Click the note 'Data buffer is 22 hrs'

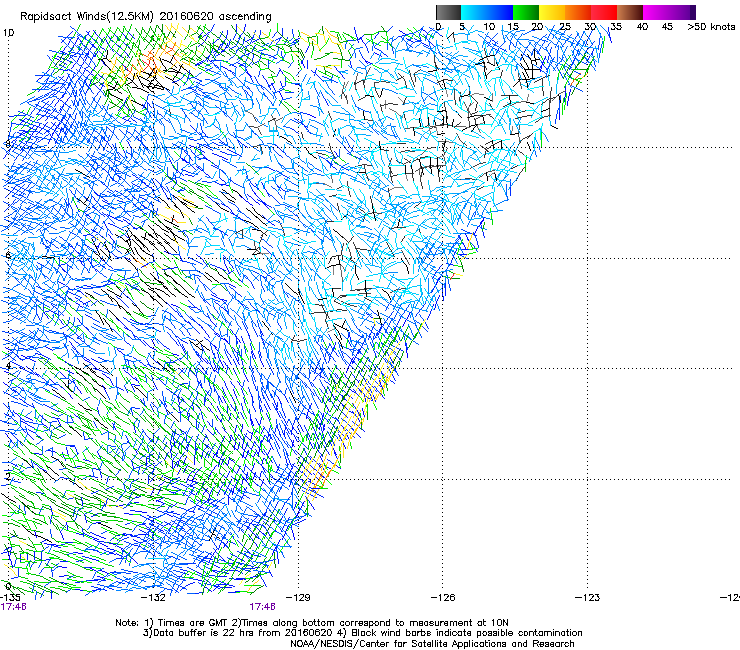pyautogui.click(x=204, y=633)
